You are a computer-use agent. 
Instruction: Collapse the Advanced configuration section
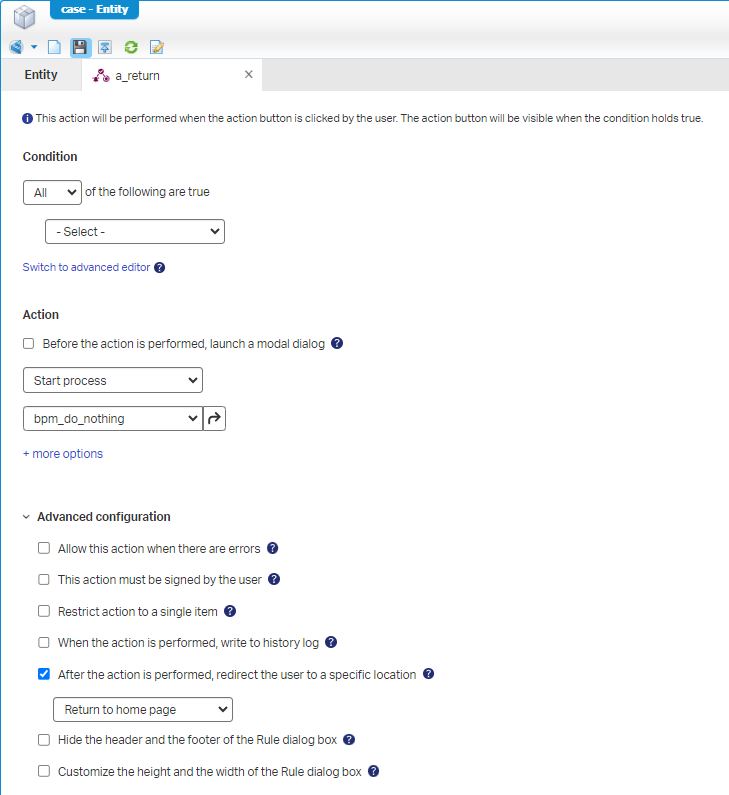coord(26,517)
